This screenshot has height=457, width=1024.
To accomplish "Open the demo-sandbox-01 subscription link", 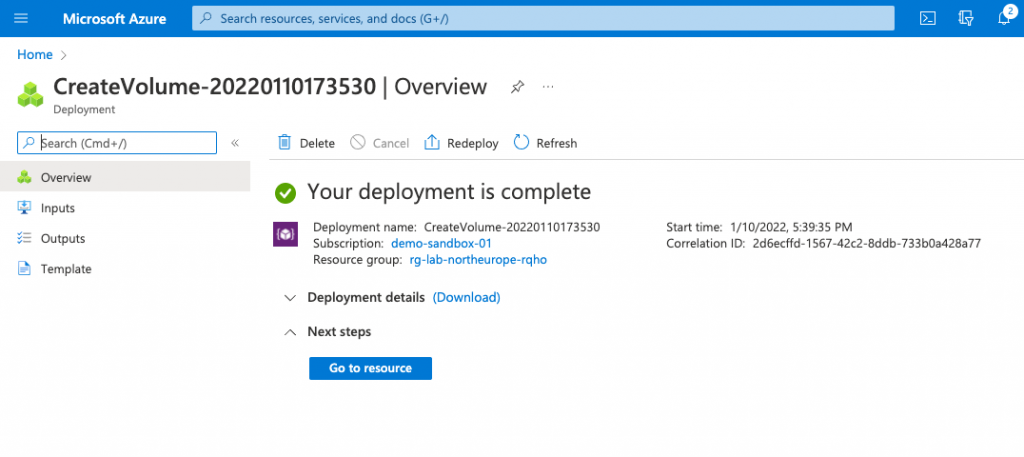I will pos(441,244).
